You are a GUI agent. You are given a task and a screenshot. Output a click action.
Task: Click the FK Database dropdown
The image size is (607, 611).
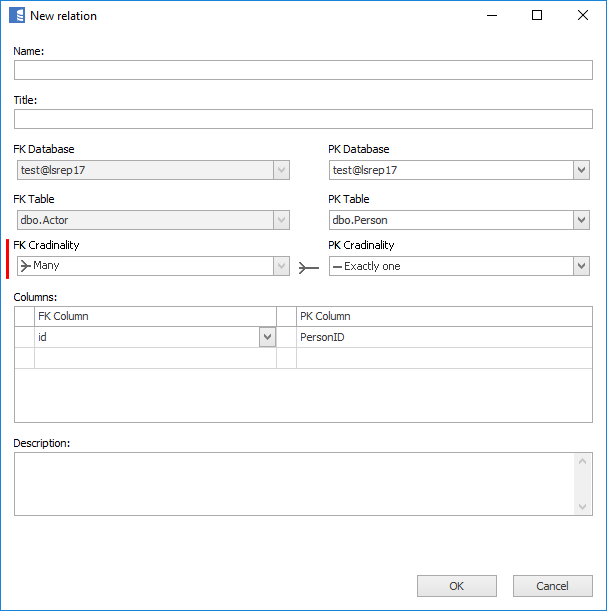tap(152, 170)
